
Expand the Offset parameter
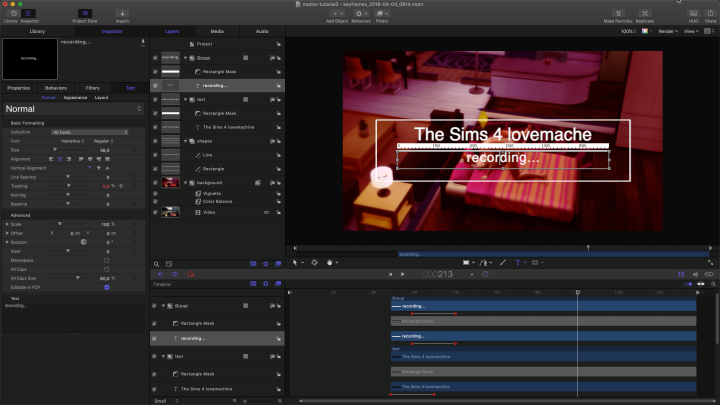[x=7, y=233]
